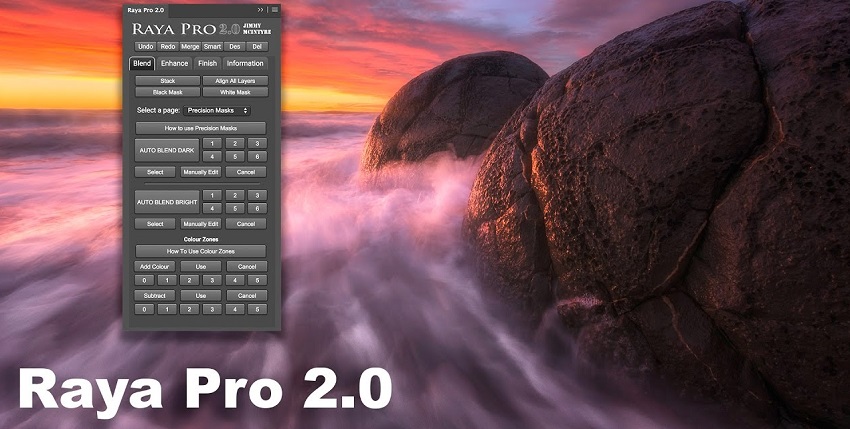Image resolution: width=850 pixels, height=429 pixels.
Task: Choose mask 4 beside Auto Blend Bright
Action: [212, 208]
